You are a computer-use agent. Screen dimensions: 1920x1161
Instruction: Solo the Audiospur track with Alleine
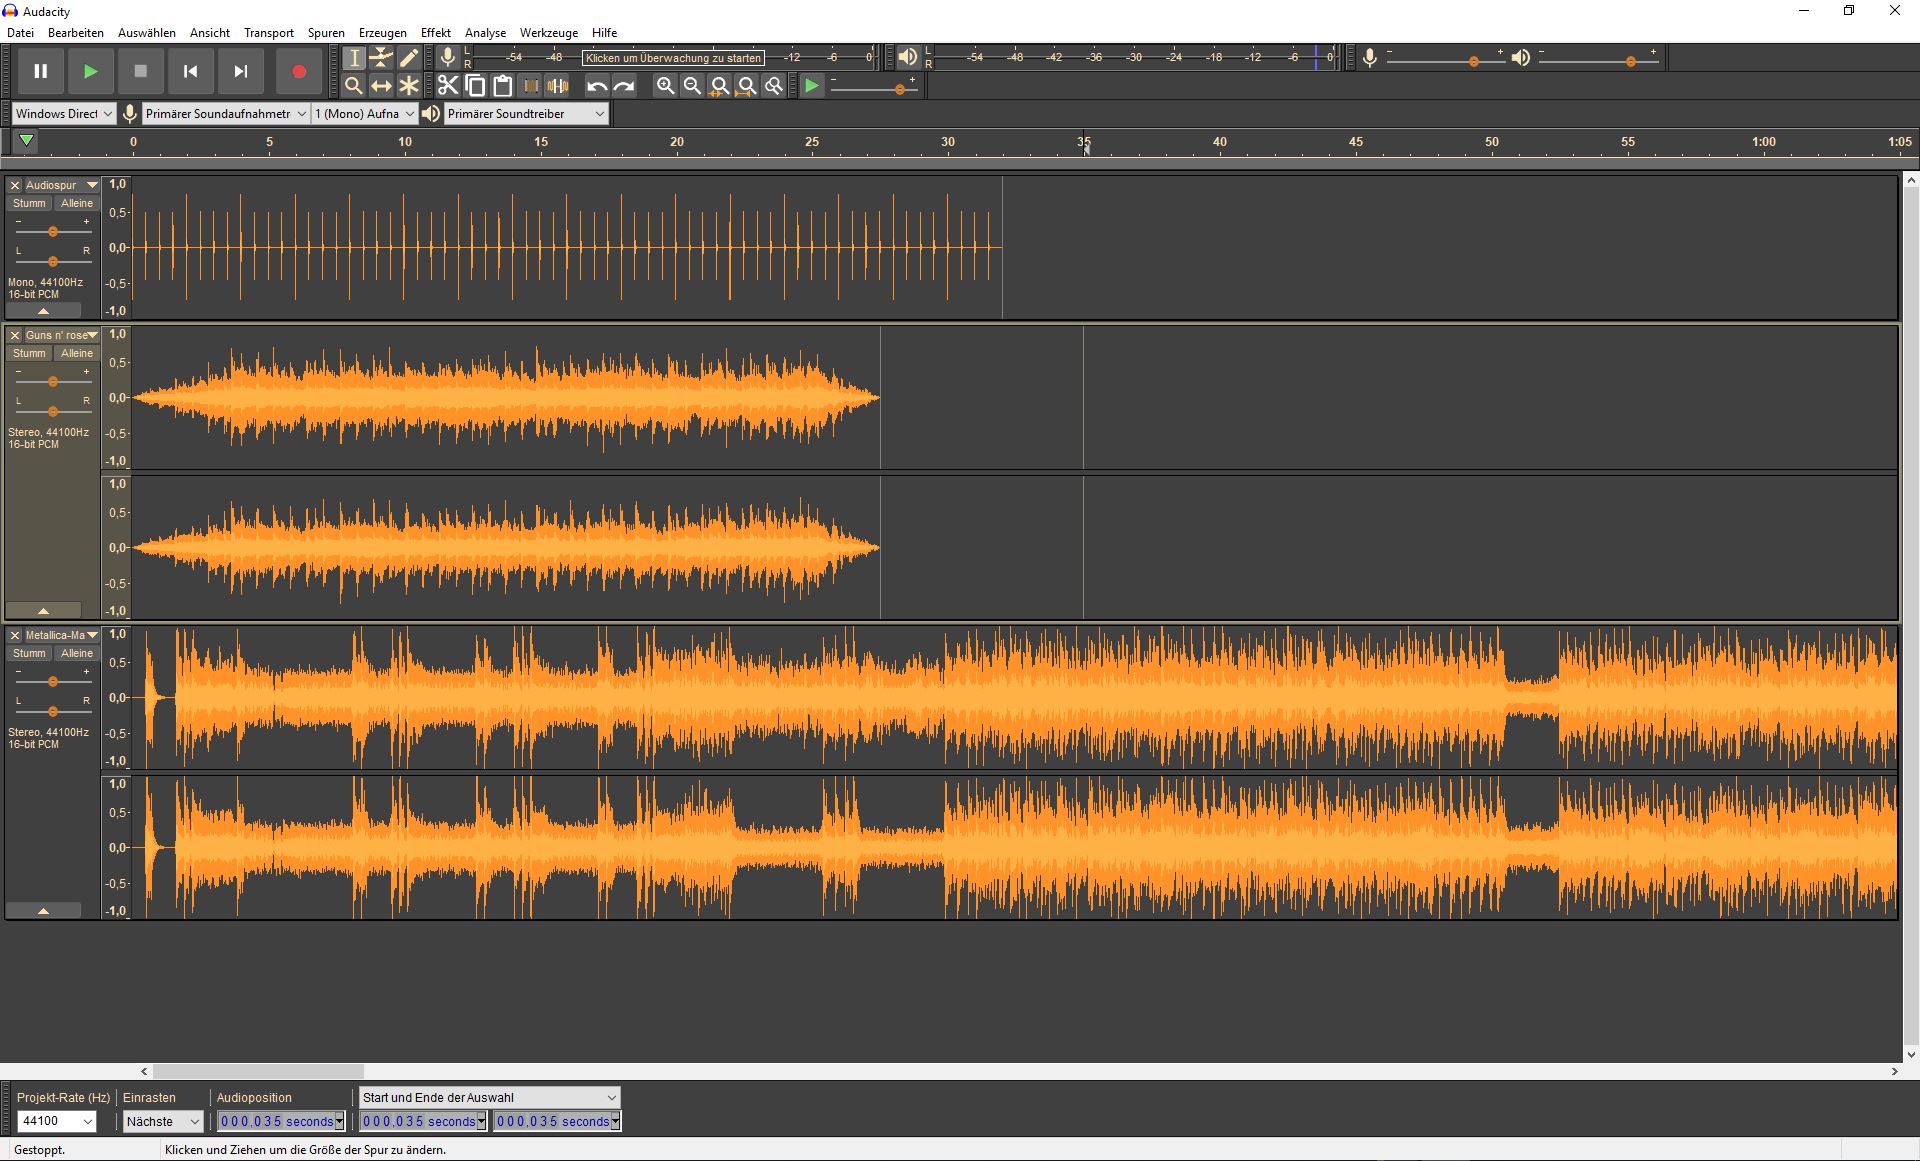77,203
